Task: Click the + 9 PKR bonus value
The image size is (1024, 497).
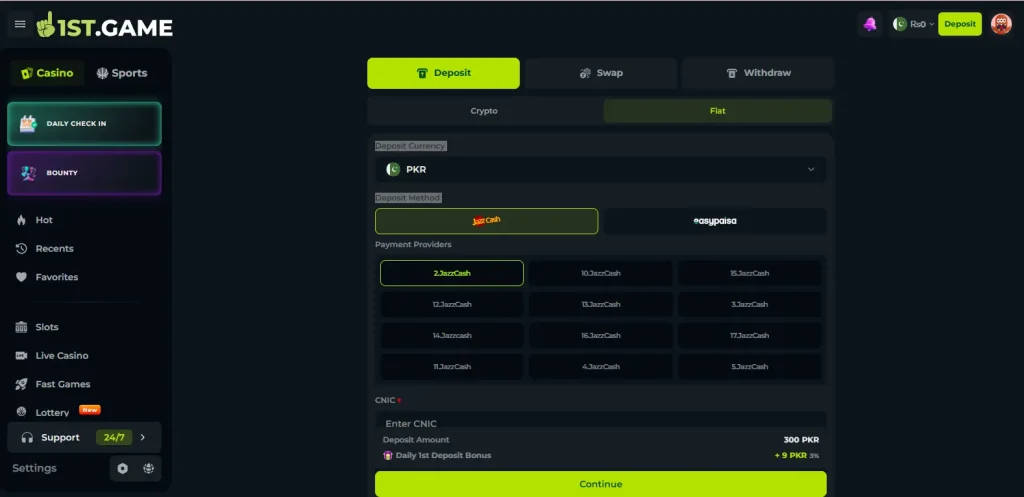Action: pos(791,455)
